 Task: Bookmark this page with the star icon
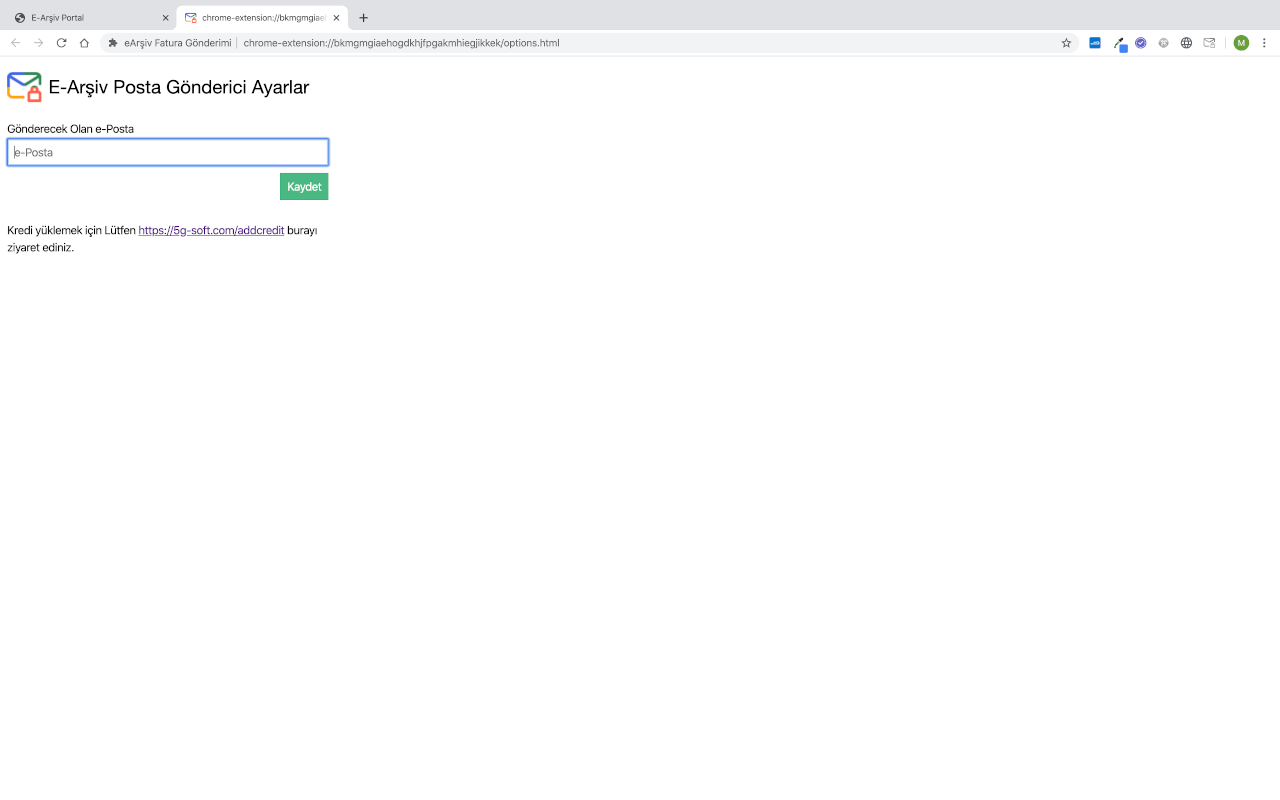click(x=1066, y=43)
